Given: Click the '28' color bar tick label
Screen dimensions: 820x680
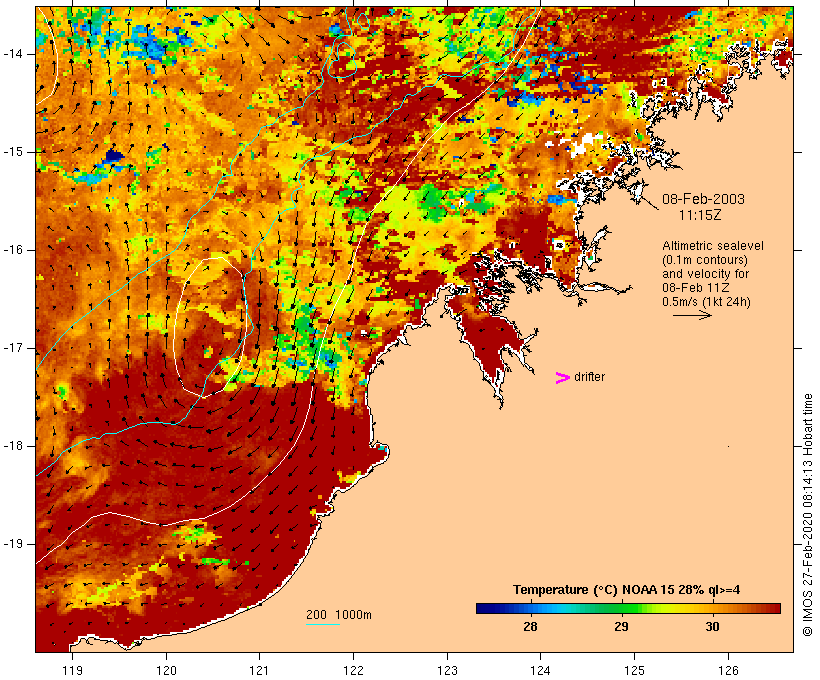Looking at the screenshot, I should pyautogui.click(x=530, y=627).
